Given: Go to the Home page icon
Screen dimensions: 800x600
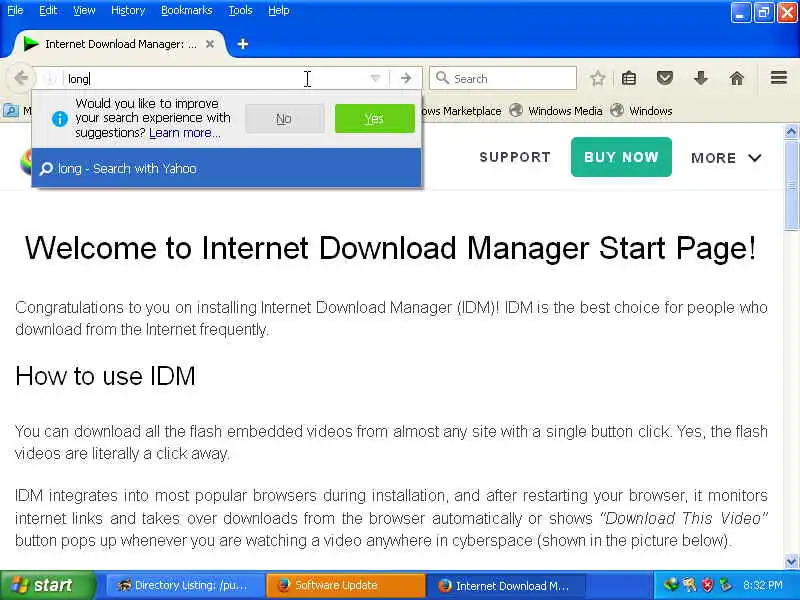Looking at the screenshot, I should [736, 78].
